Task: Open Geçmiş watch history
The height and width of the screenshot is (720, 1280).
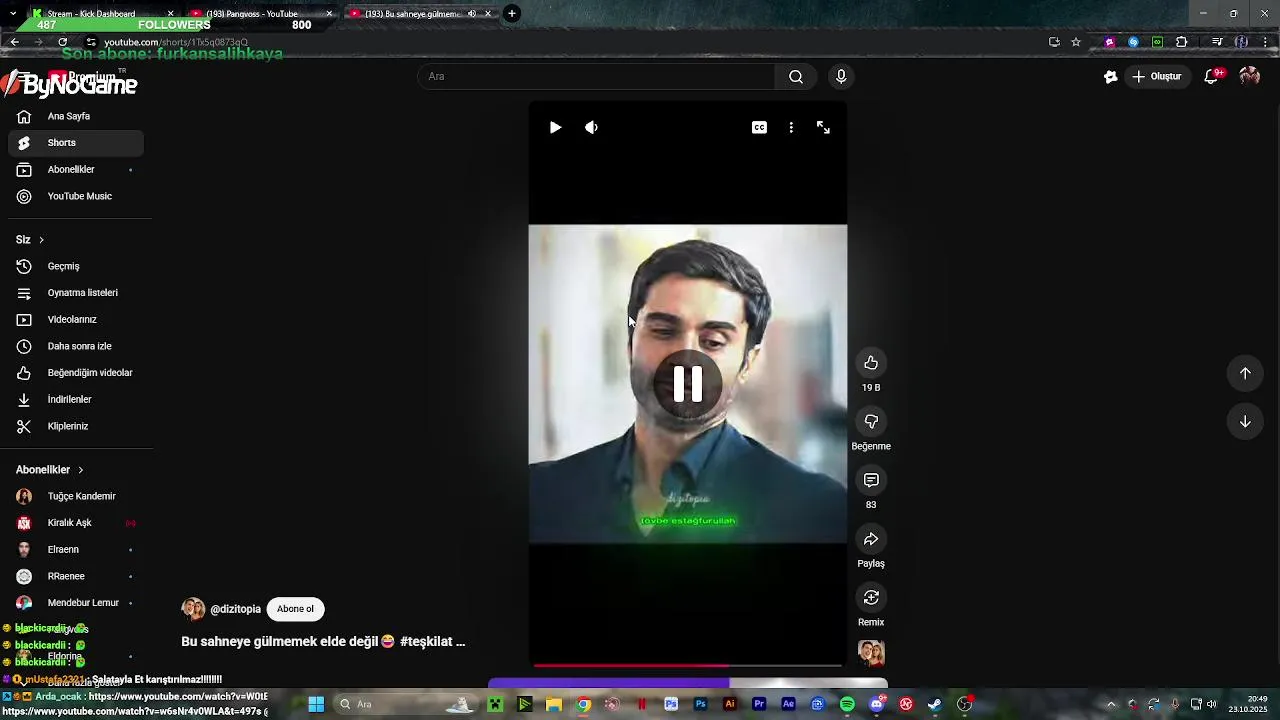Action: [x=76, y=266]
